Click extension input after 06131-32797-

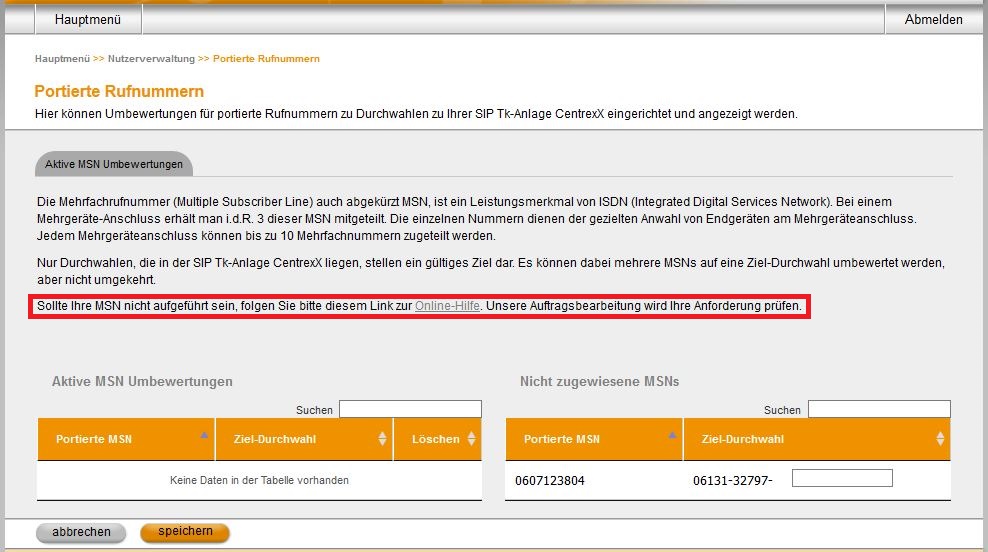click(x=842, y=478)
